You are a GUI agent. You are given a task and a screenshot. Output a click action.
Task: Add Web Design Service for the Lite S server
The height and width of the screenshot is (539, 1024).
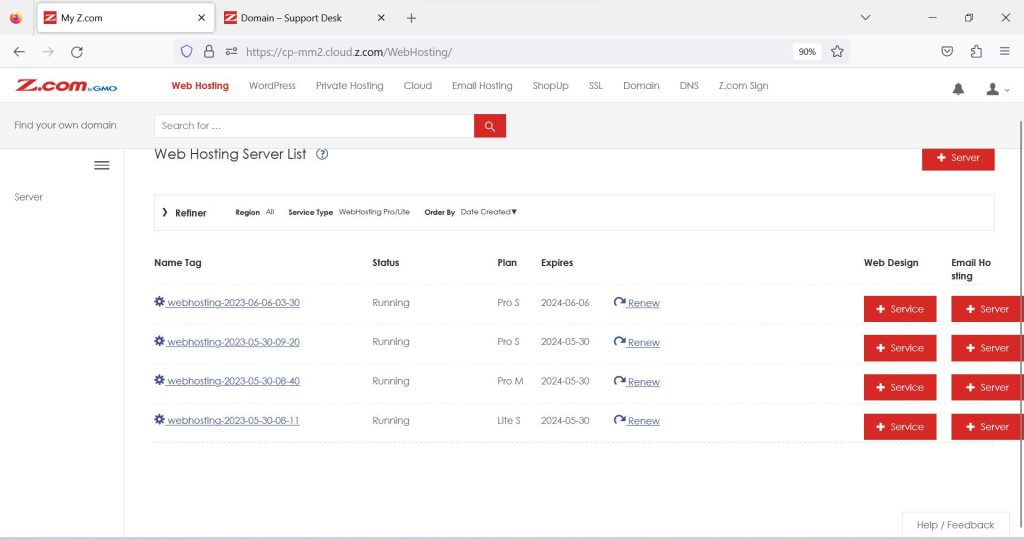tap(900, 427)
